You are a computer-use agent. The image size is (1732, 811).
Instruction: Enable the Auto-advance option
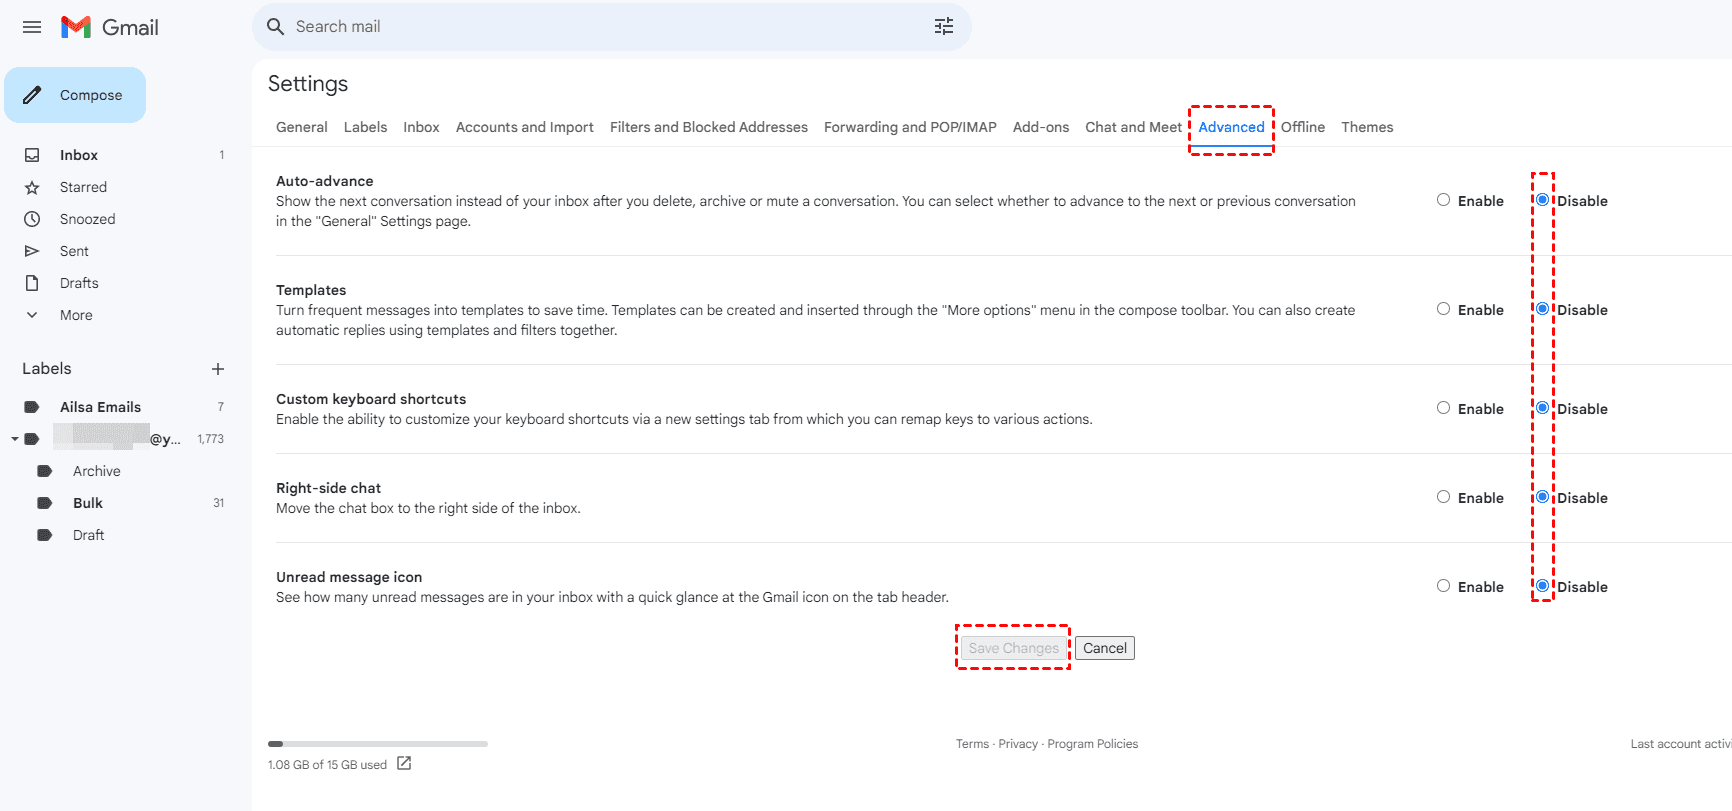(1443, 200)
